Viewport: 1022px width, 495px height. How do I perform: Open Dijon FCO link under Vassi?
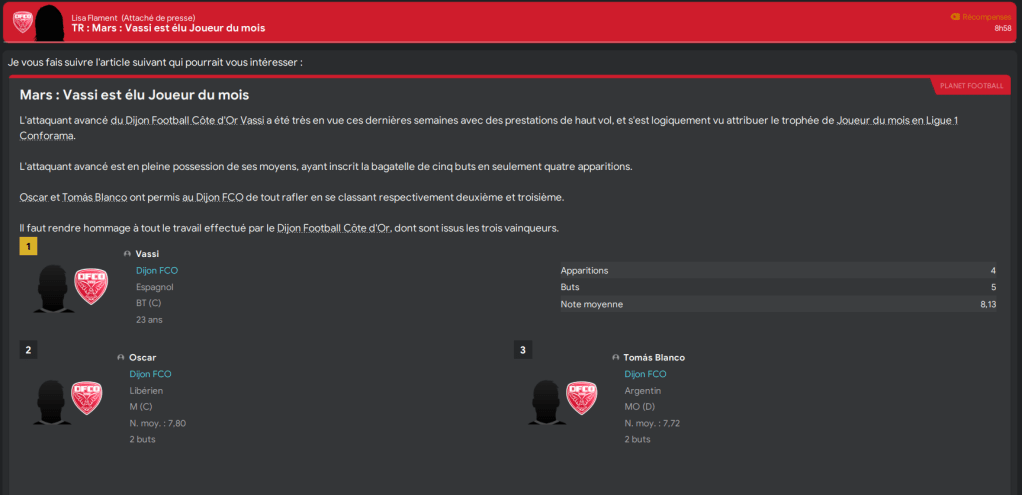(157, 271)
